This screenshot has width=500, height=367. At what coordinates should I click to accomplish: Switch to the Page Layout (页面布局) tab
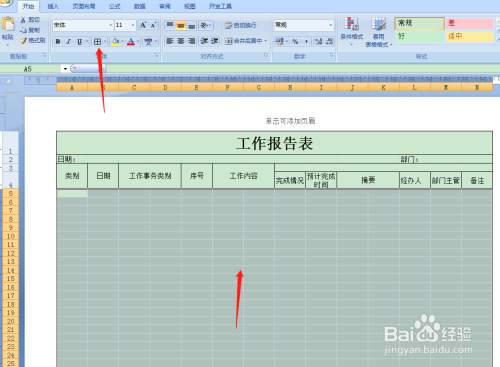(84, 6)
